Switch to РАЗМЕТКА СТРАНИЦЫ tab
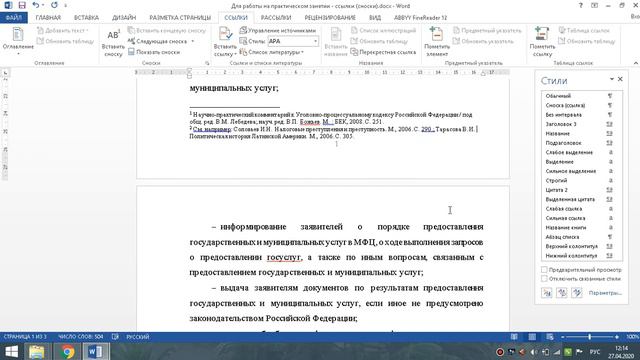The image size is (640, 360). pos(180,18)
